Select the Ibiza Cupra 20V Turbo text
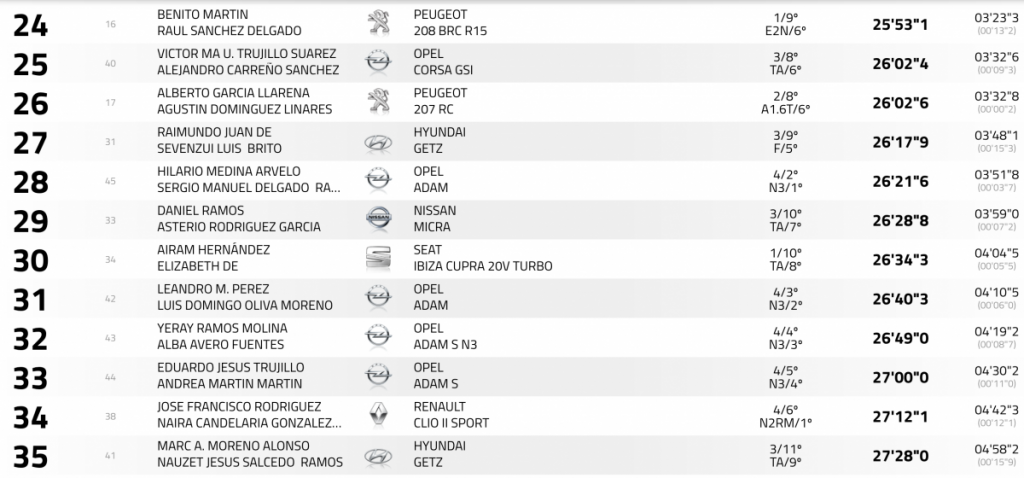Image resolution: width=1024 pixels, height=478 pixels. pos(482,266)
